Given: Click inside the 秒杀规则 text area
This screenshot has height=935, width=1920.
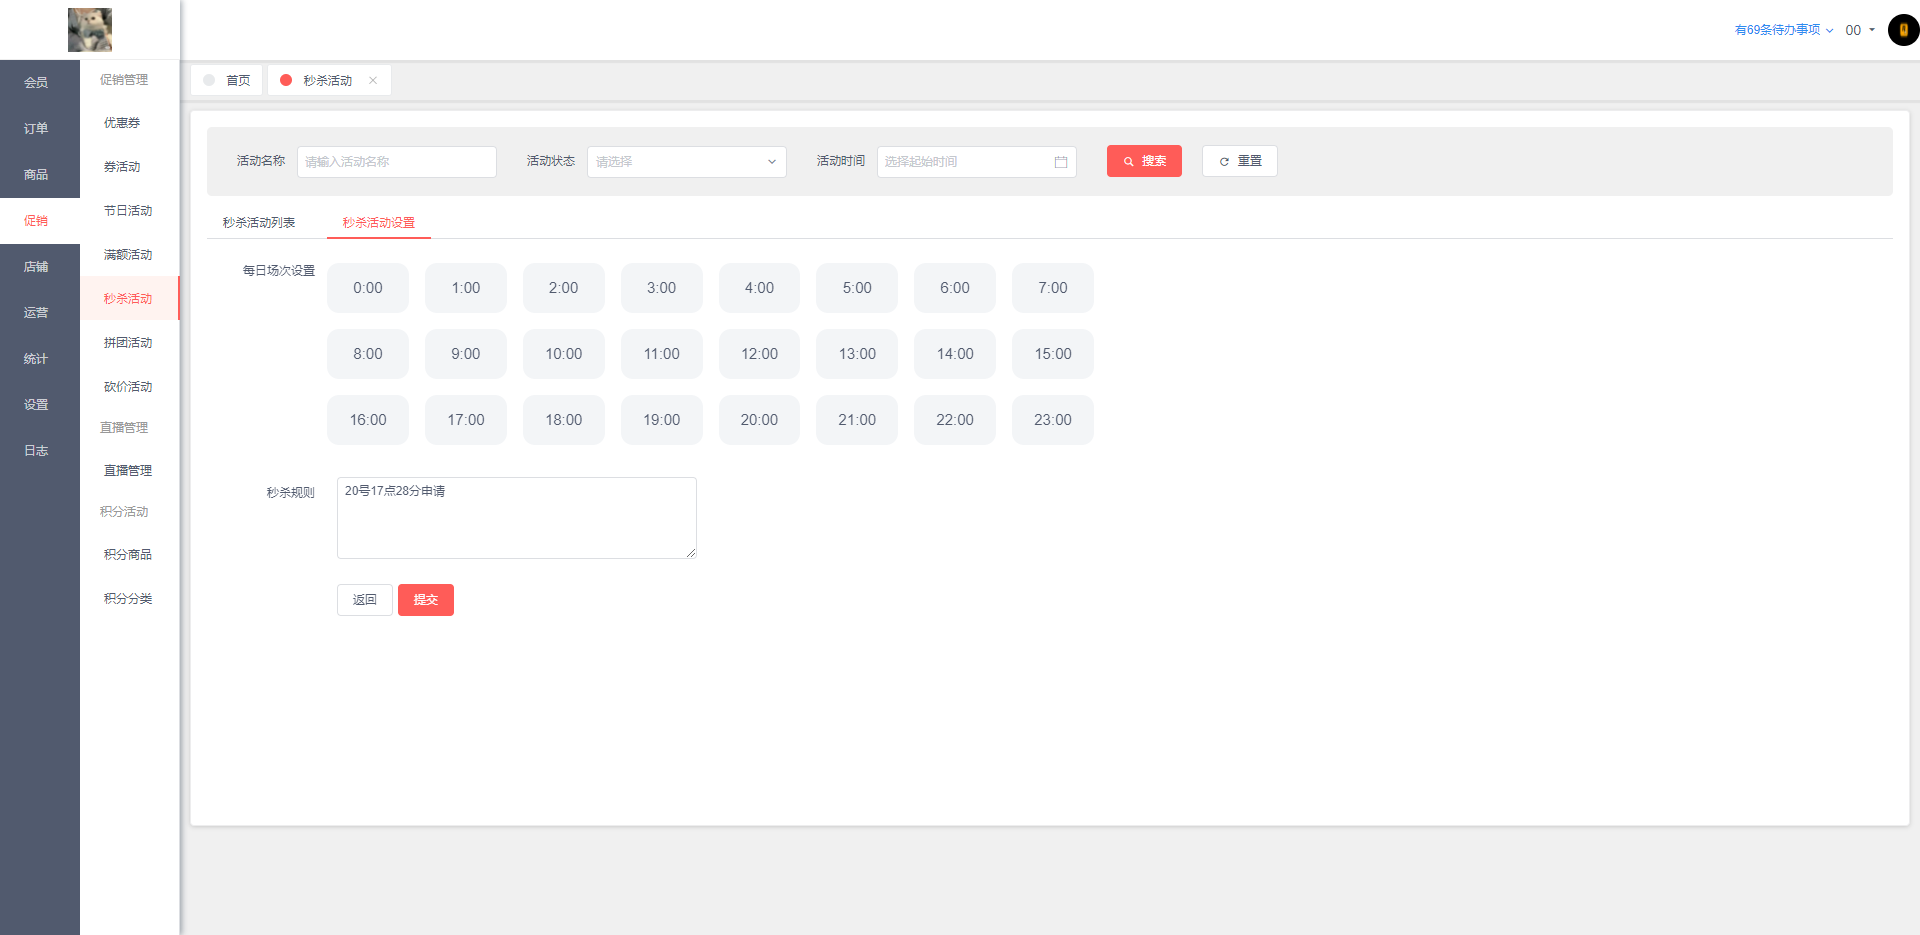Looking at the screenshot, I should 517,518.
